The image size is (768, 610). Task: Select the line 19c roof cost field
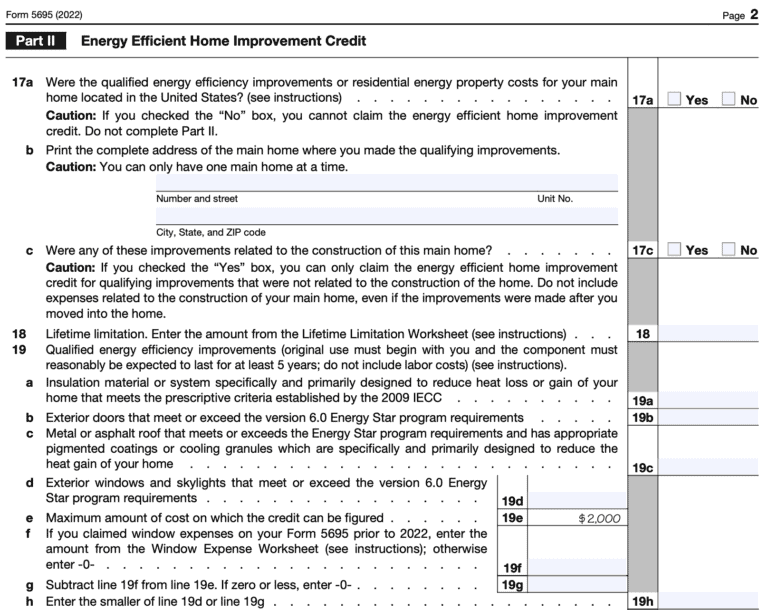709,466
